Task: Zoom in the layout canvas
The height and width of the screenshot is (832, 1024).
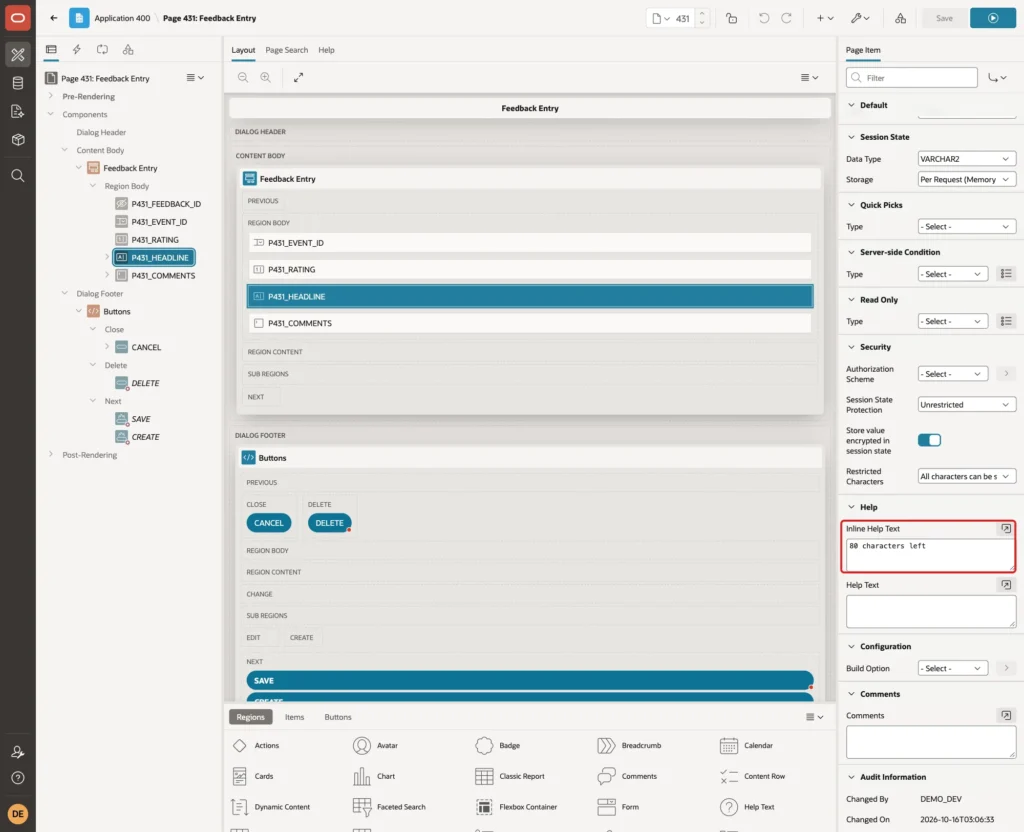Action: click(x=266, y=78)
